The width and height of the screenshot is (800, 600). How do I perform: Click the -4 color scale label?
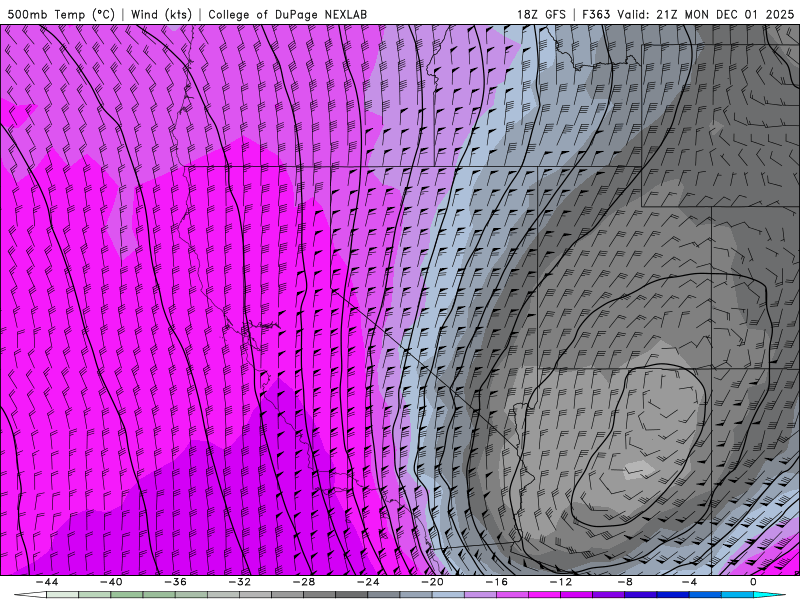tap(689, 582)
